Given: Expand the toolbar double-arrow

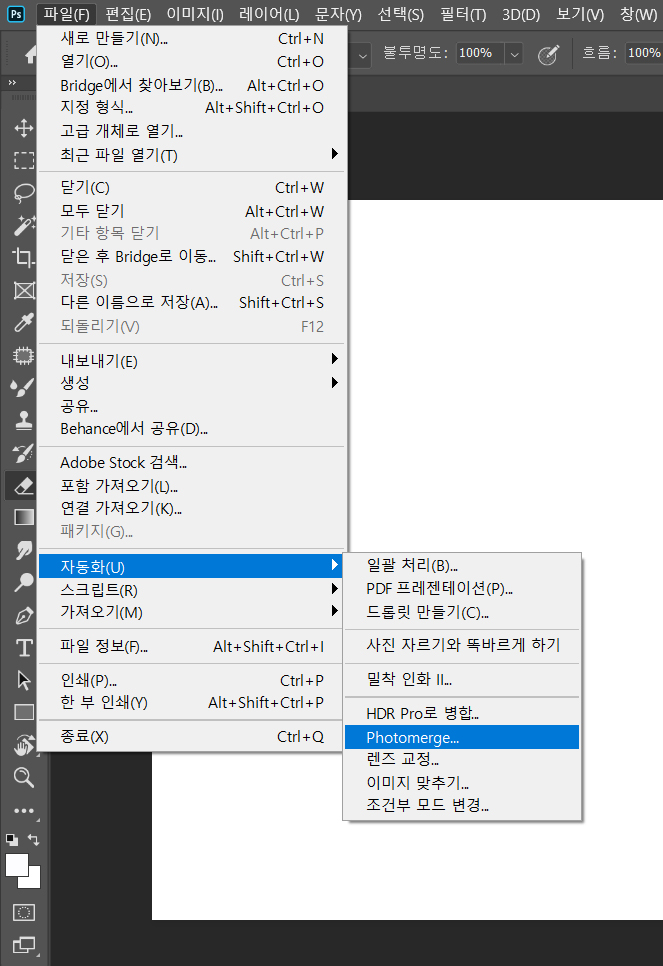Looking at the screenshot, I should 12,83.
